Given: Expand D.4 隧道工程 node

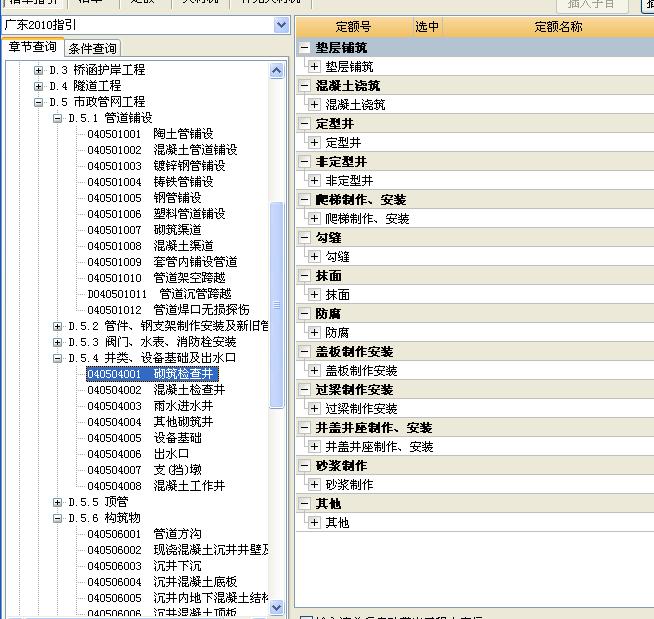Looking at the screenshot, I should 38,86.
